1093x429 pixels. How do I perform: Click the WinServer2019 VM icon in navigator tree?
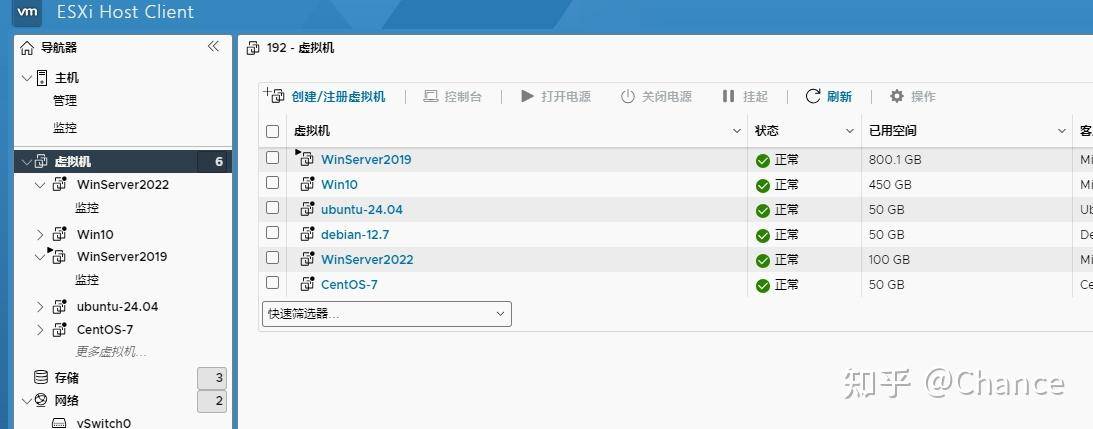click(59, 256)
